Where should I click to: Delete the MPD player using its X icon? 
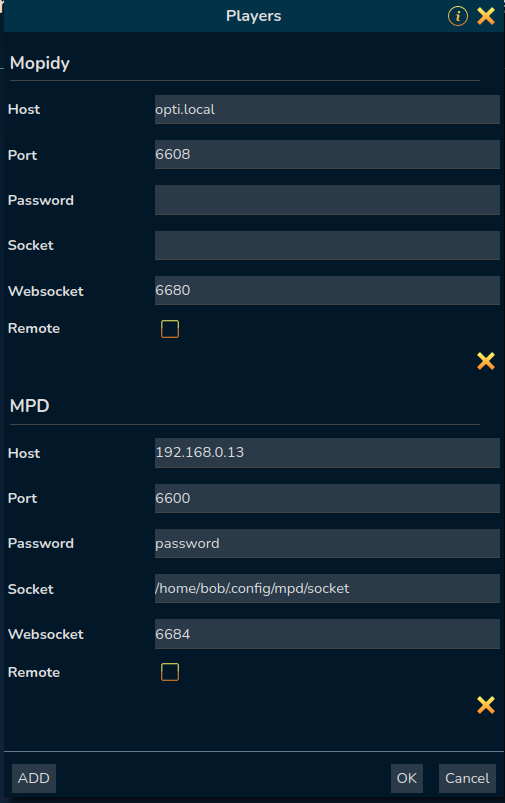pos(486,705)
